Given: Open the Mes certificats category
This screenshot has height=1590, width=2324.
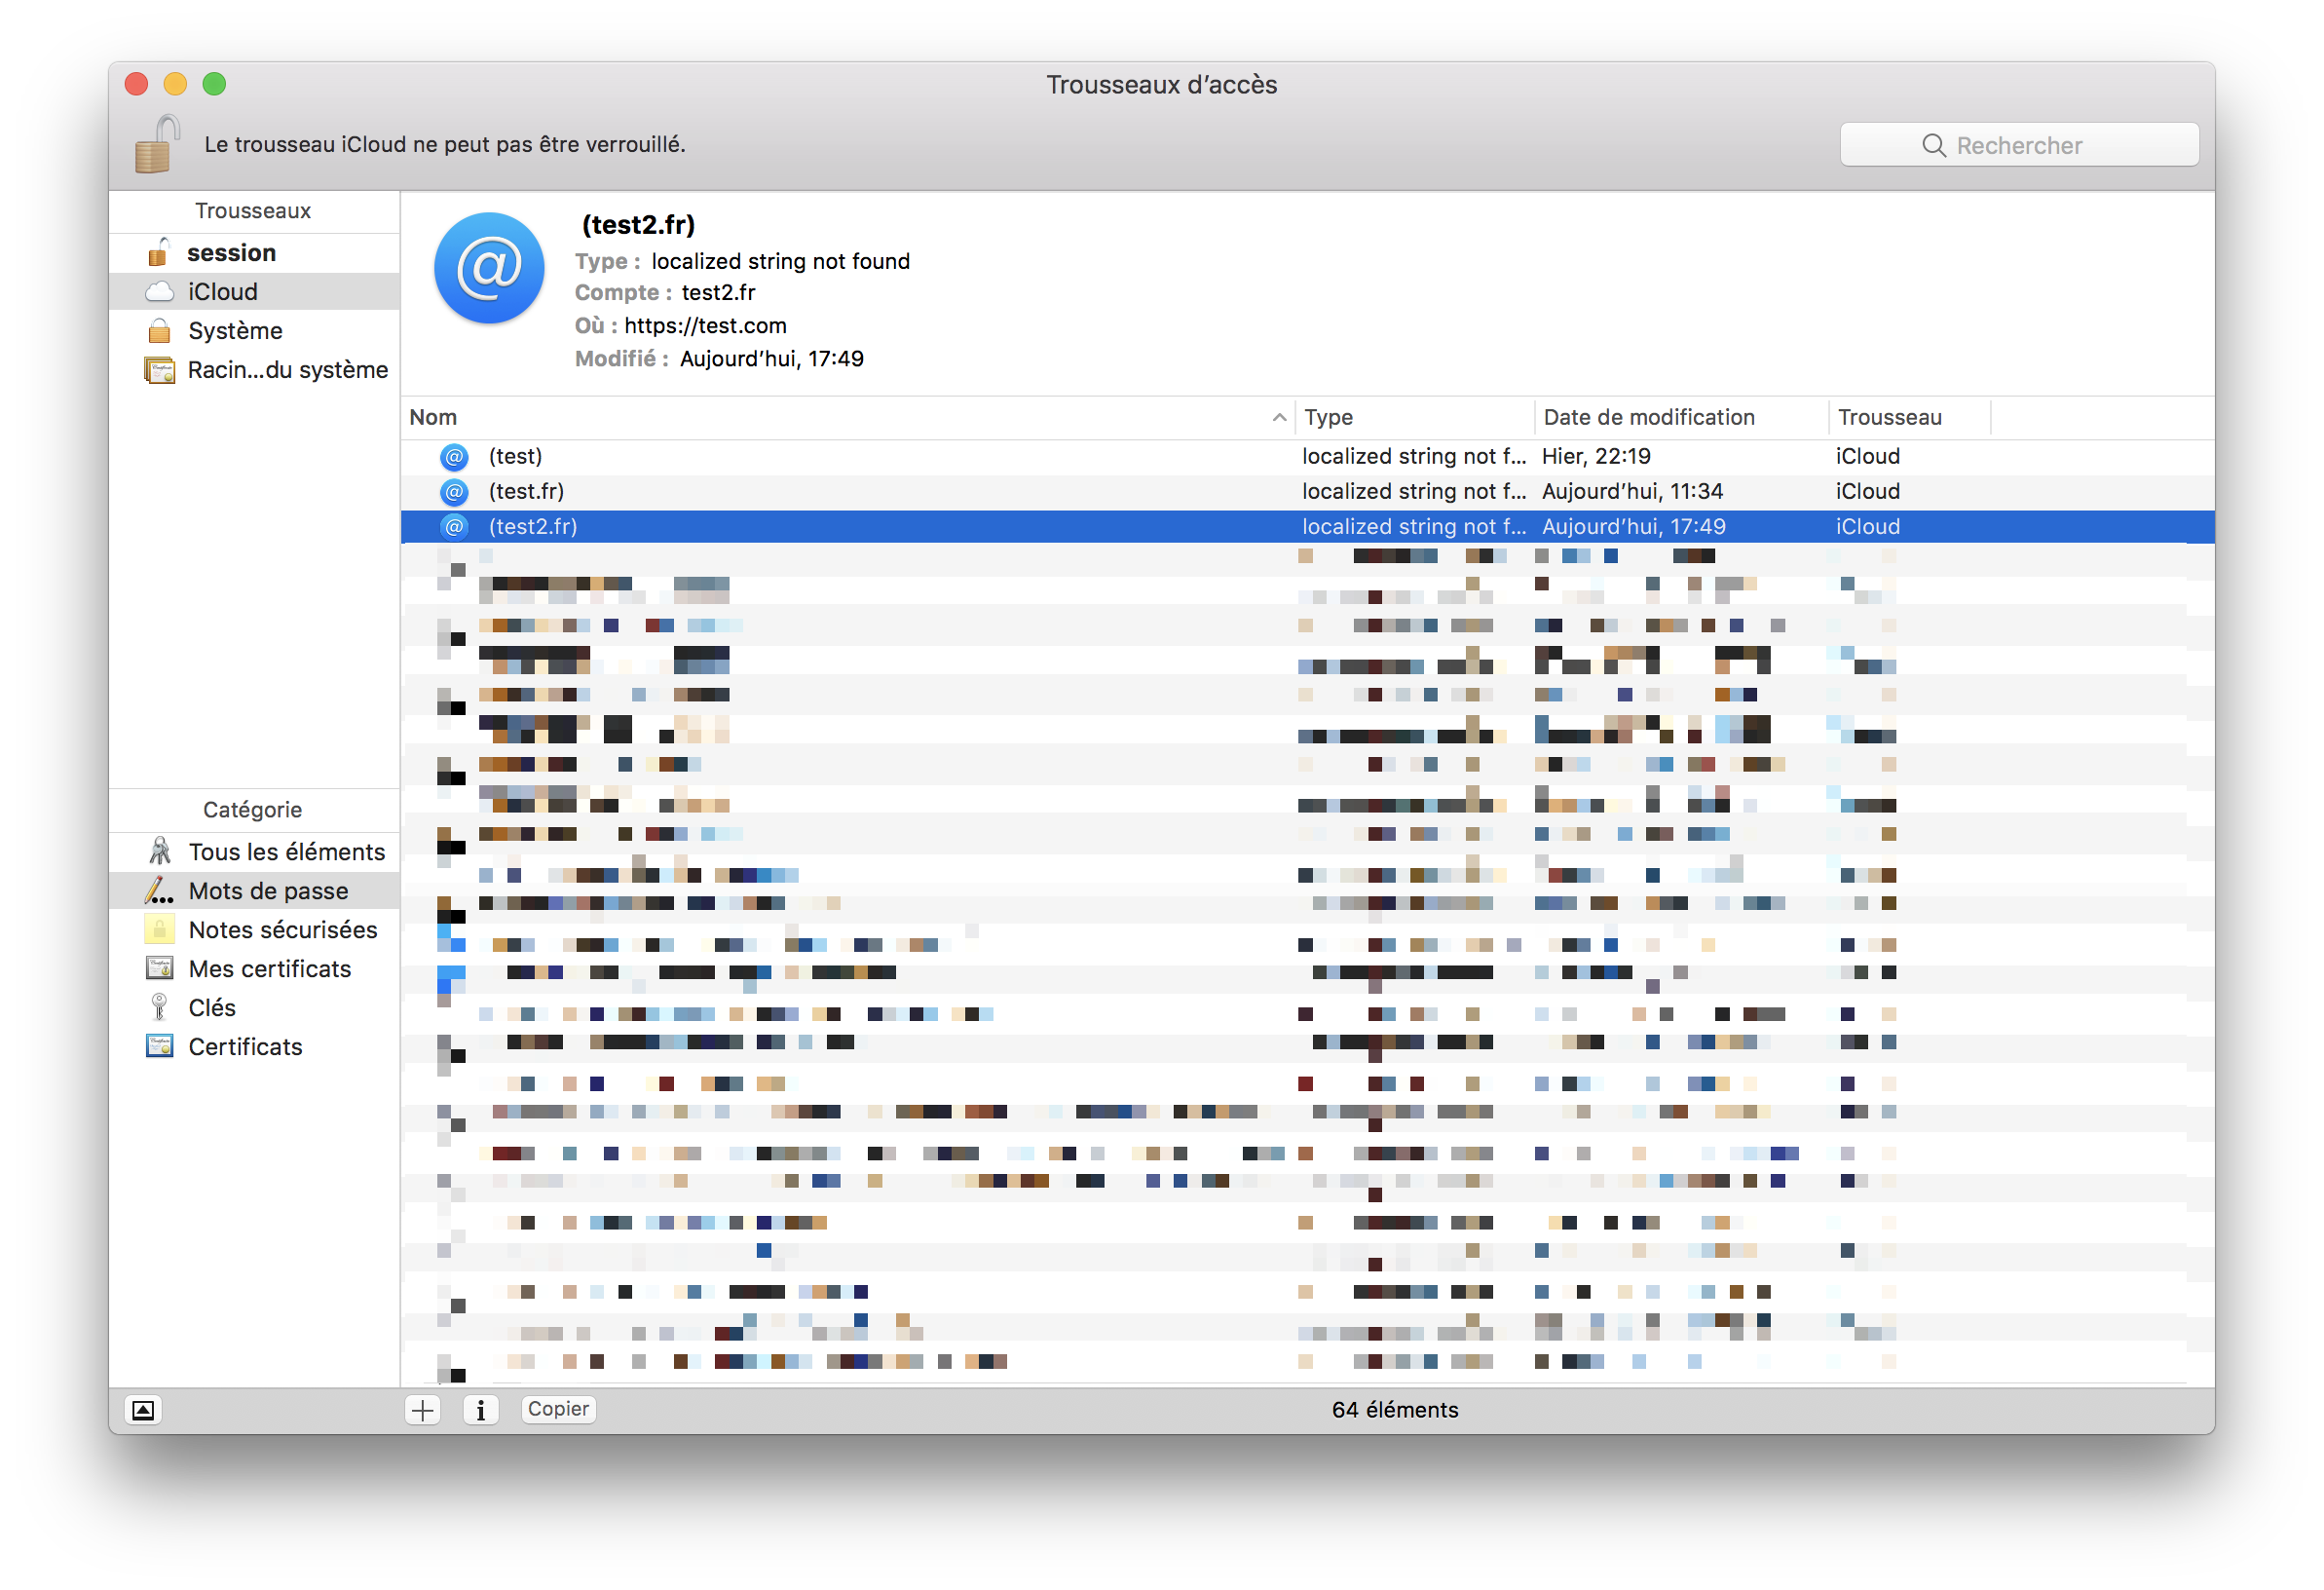Looking at the screenshot, I should click(269, 969).
